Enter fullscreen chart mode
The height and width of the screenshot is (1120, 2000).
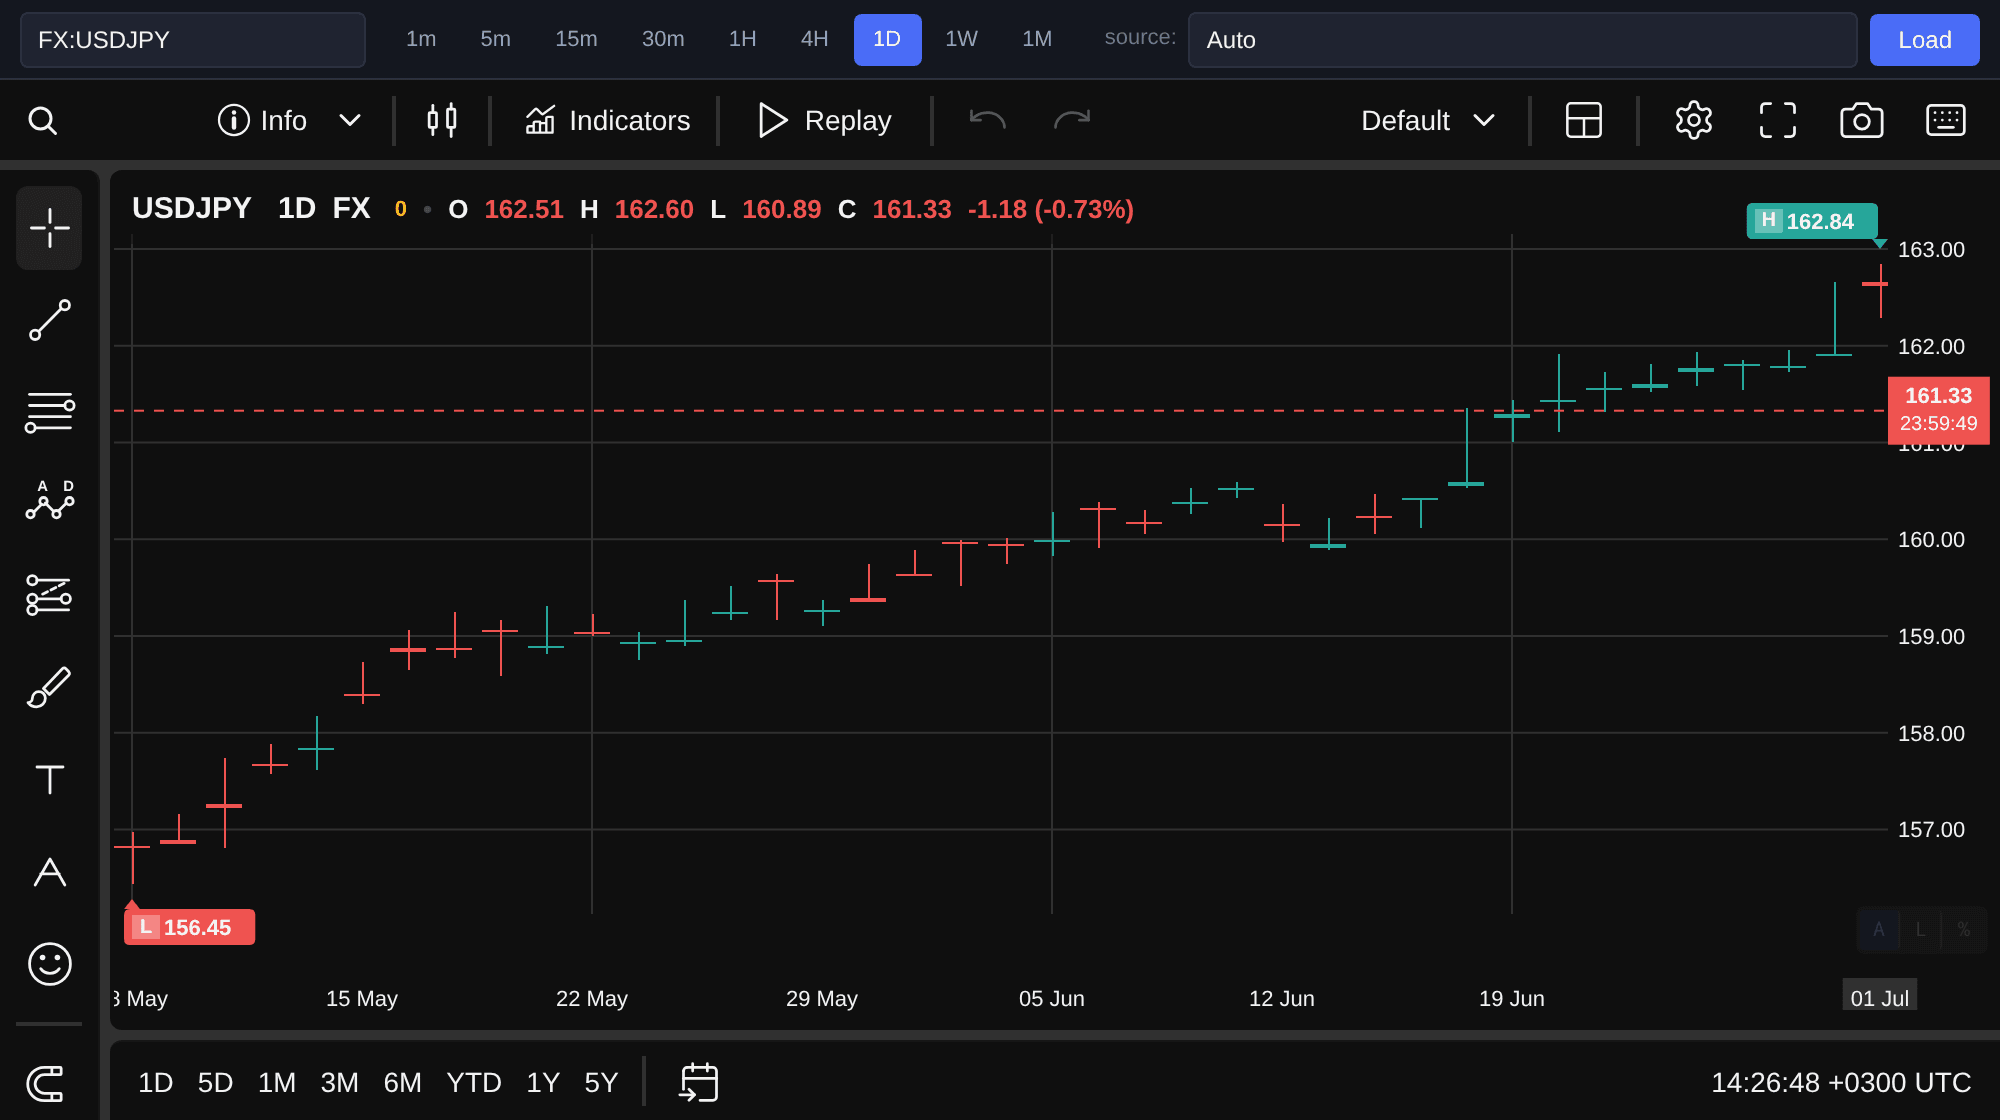(x=1778, y=121)
